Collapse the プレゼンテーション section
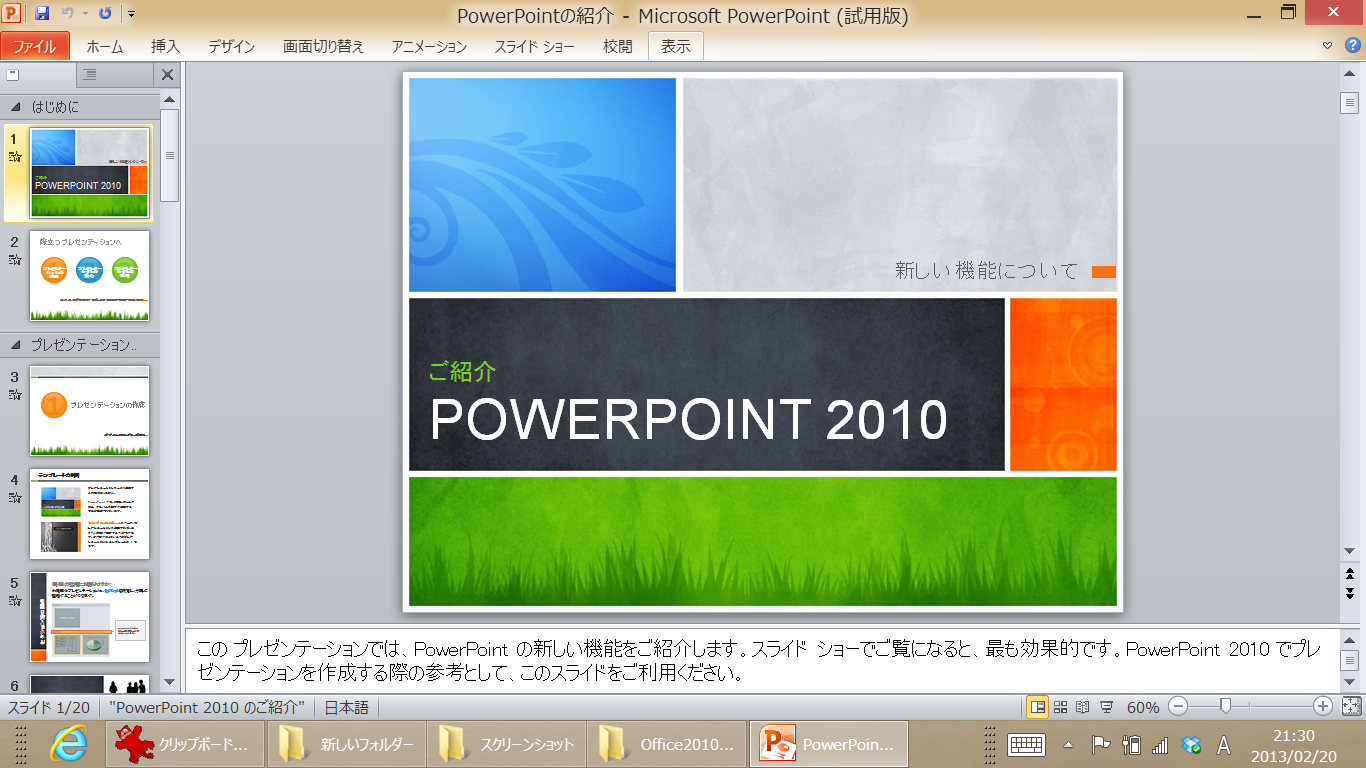 pyautogui.click(x=15, y=345)
